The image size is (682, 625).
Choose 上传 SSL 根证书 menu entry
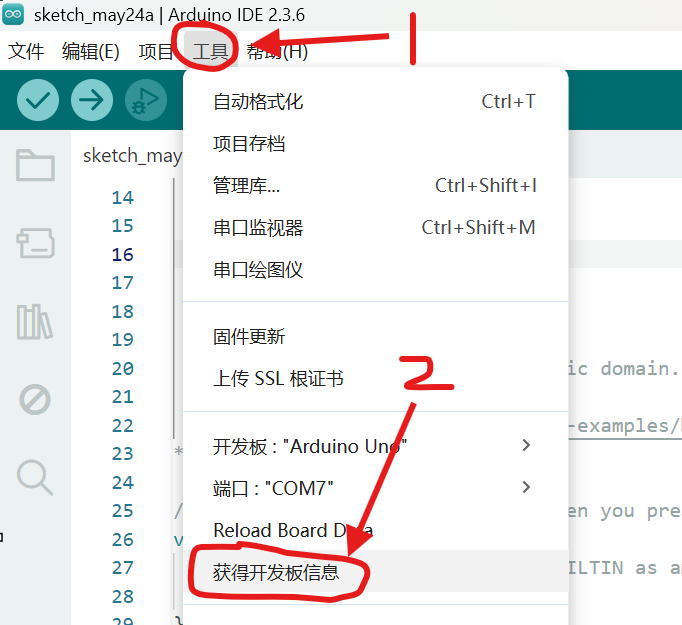click(x=376, y=378)
